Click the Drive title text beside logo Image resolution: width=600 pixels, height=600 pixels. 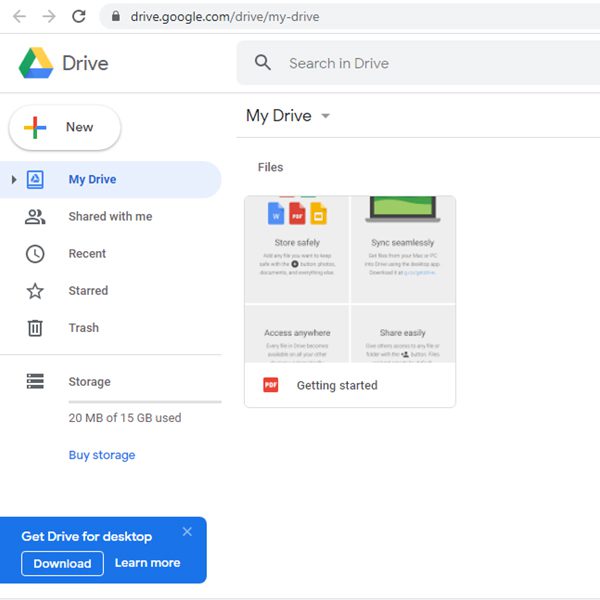pyautogui.click(x=85, y=63)
